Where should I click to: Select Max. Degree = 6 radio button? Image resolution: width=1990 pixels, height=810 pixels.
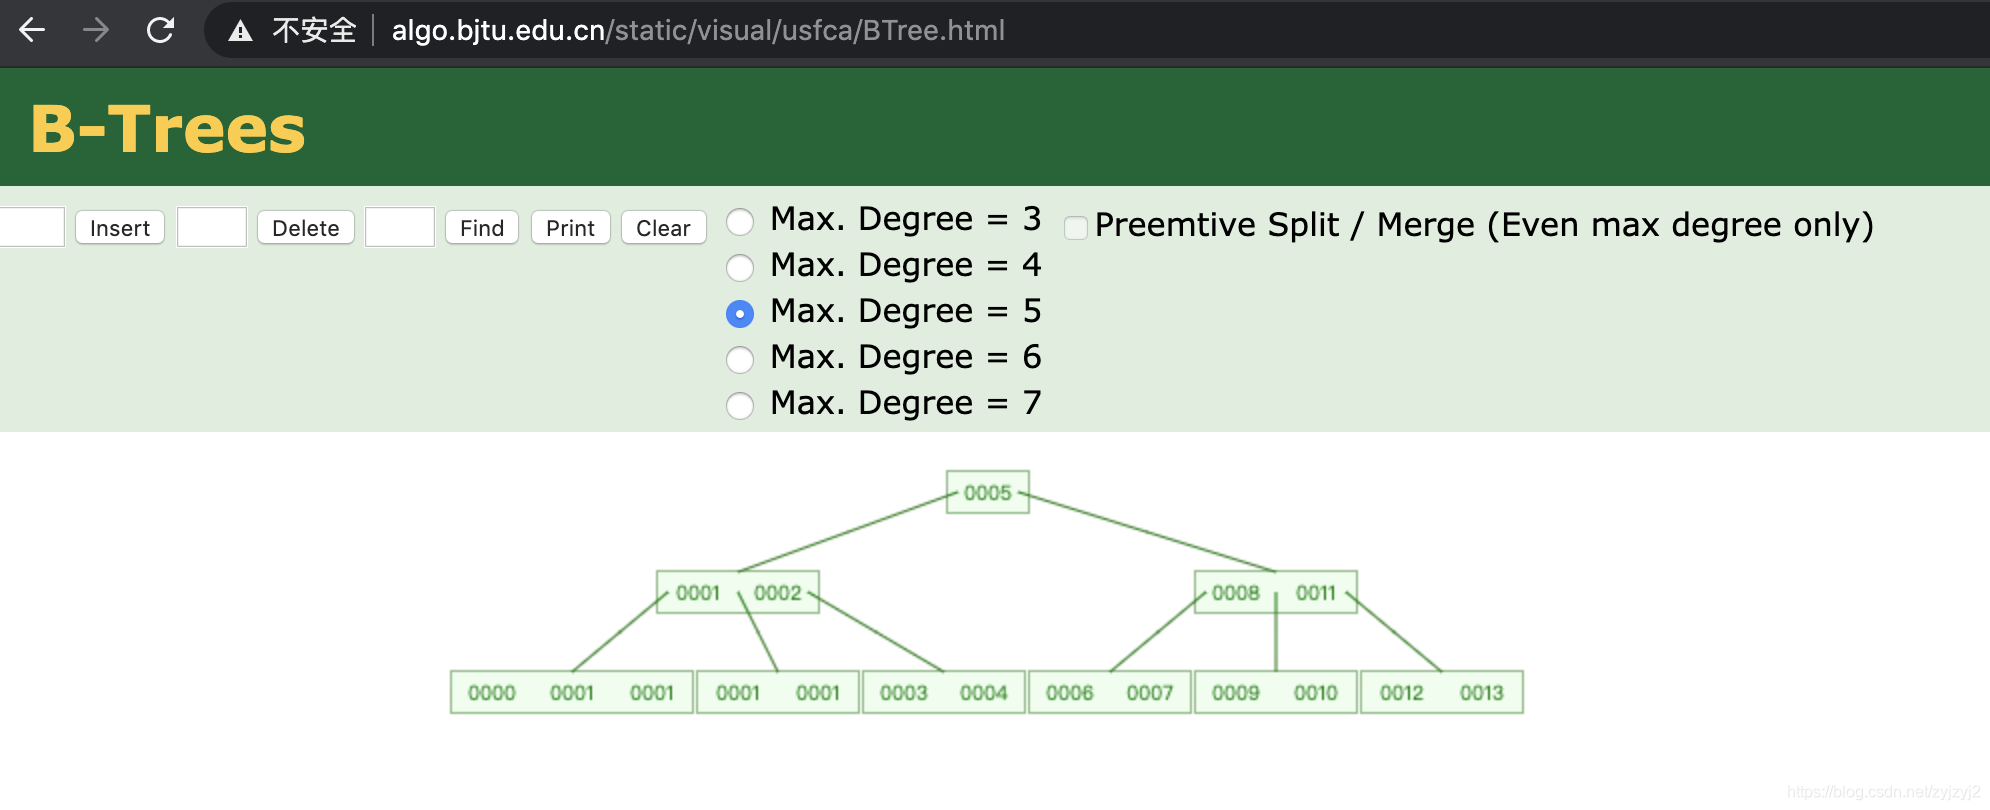pyautogui.click(x=740, y=359)
